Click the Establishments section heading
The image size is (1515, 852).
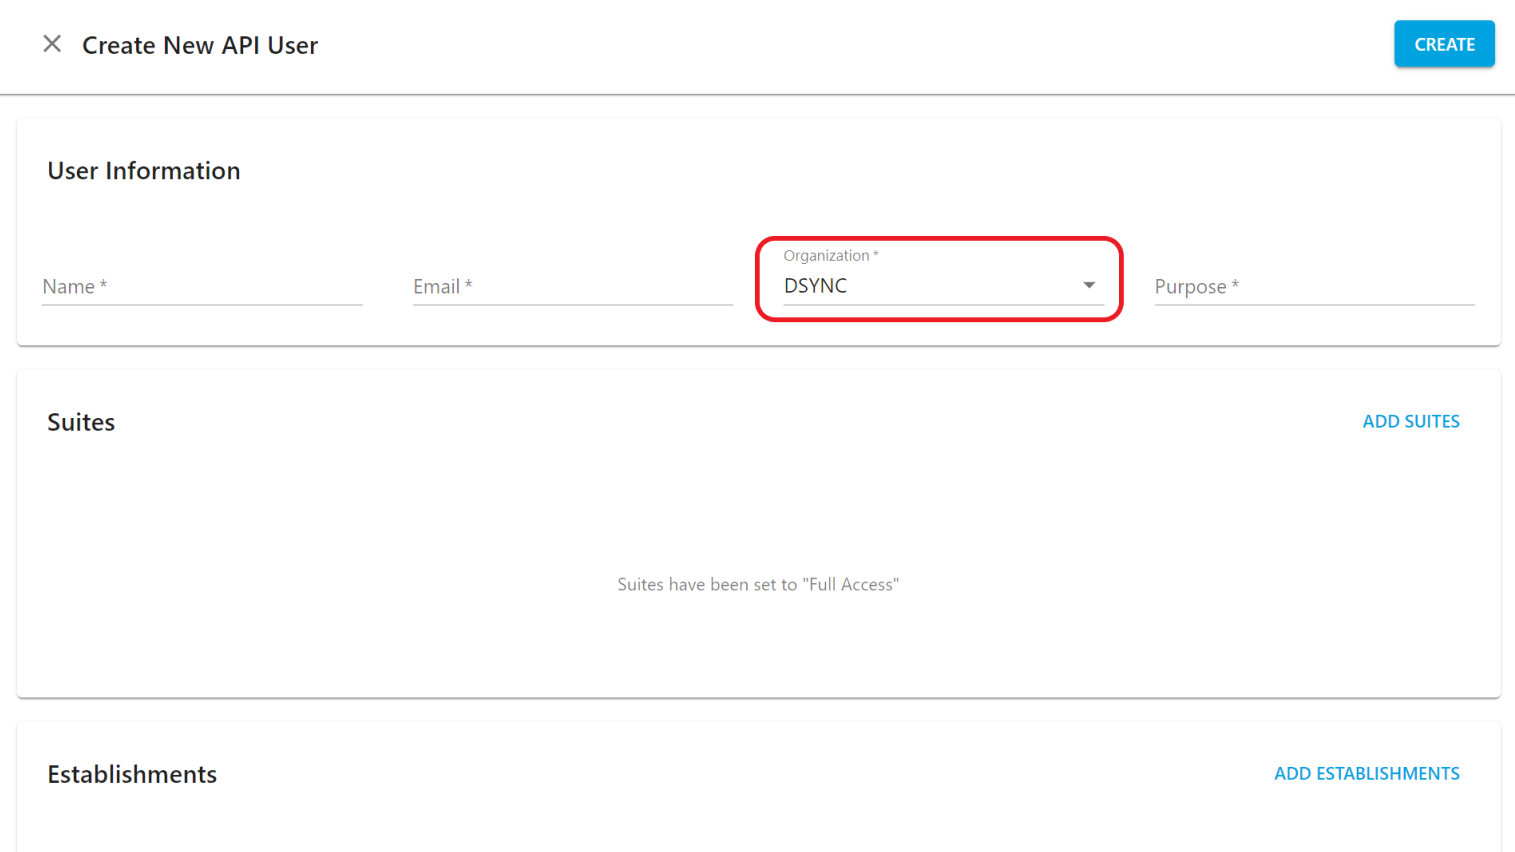pyautogui.click(x=132, y=774)
